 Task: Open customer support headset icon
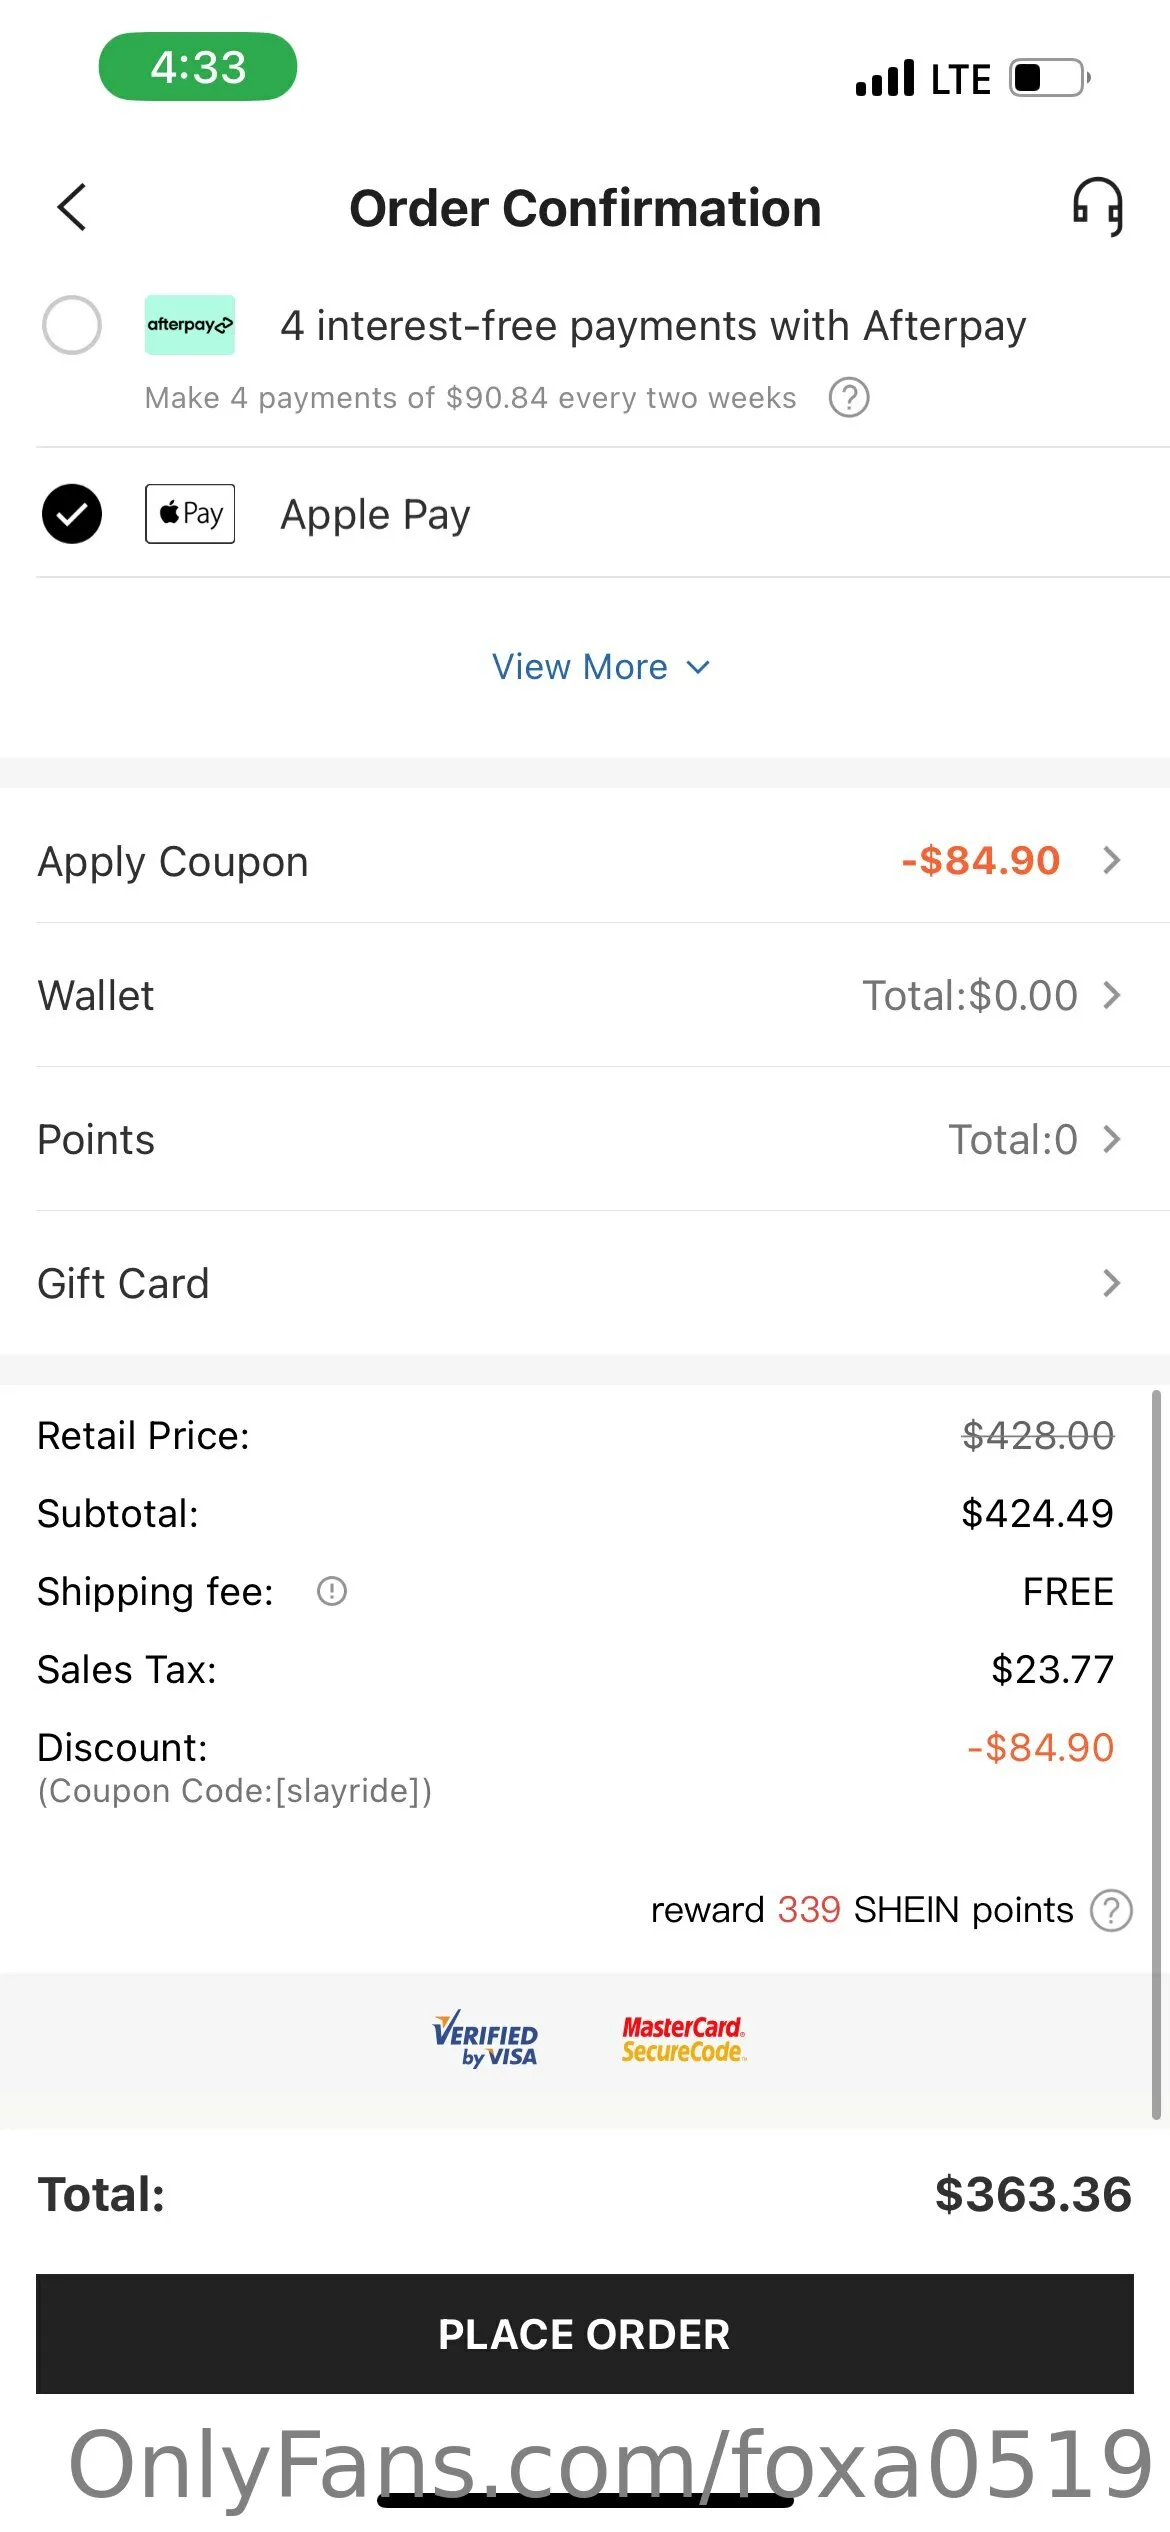(x=1097, y=207)
